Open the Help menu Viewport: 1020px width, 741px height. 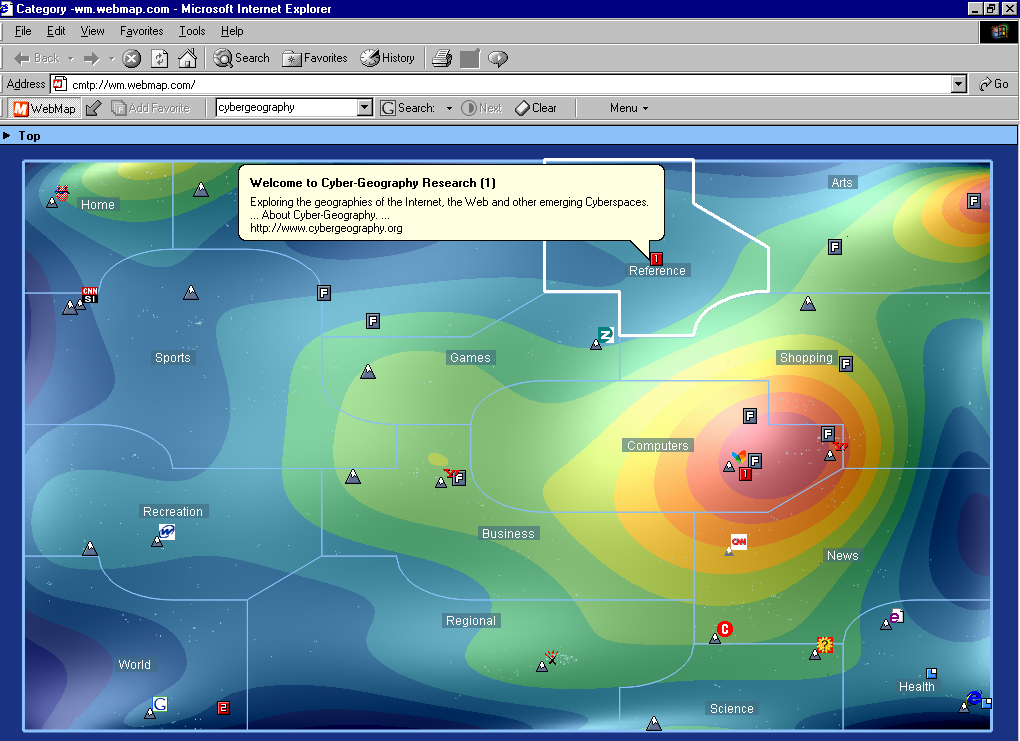click(232, 31)
